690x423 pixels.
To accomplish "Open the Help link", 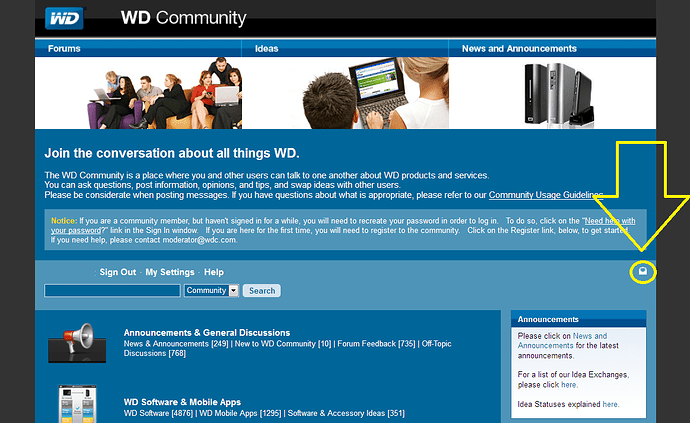I will coord(214,272).
